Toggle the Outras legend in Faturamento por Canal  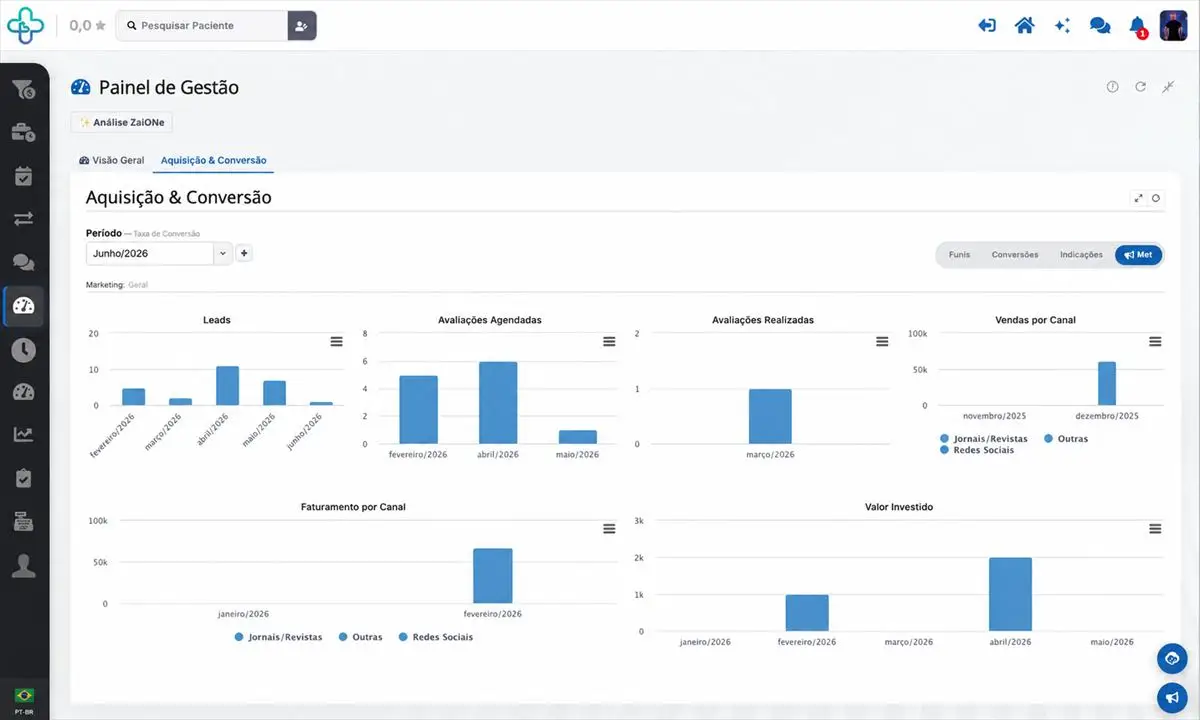[x=360, y=637]
